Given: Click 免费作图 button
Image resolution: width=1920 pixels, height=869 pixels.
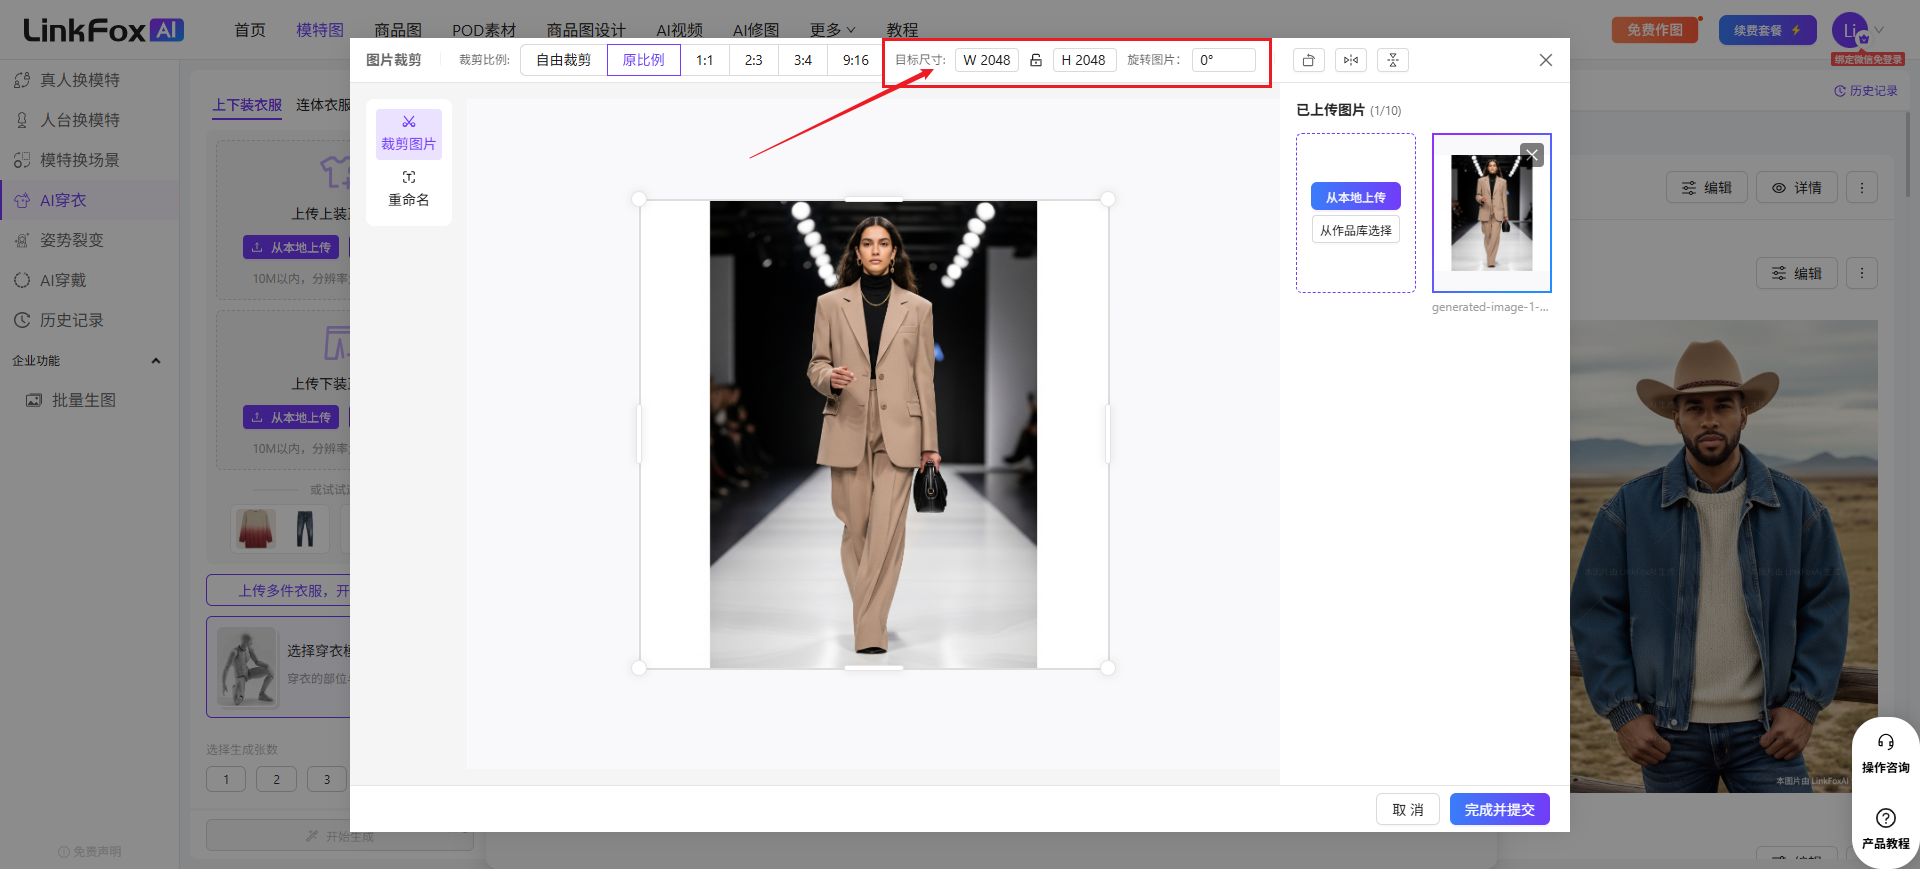Looking at the screenshot, I should click(x=1655, y=30).
